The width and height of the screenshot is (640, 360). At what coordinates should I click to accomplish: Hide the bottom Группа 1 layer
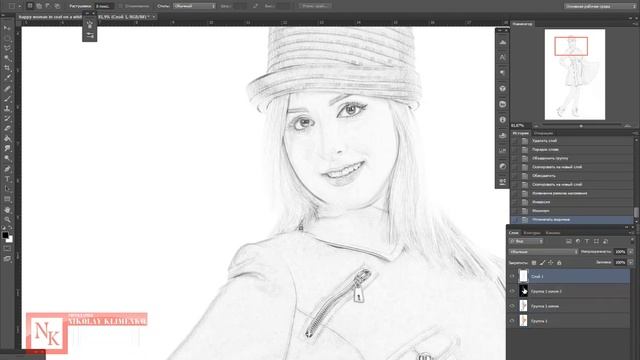tap(512, 321)
